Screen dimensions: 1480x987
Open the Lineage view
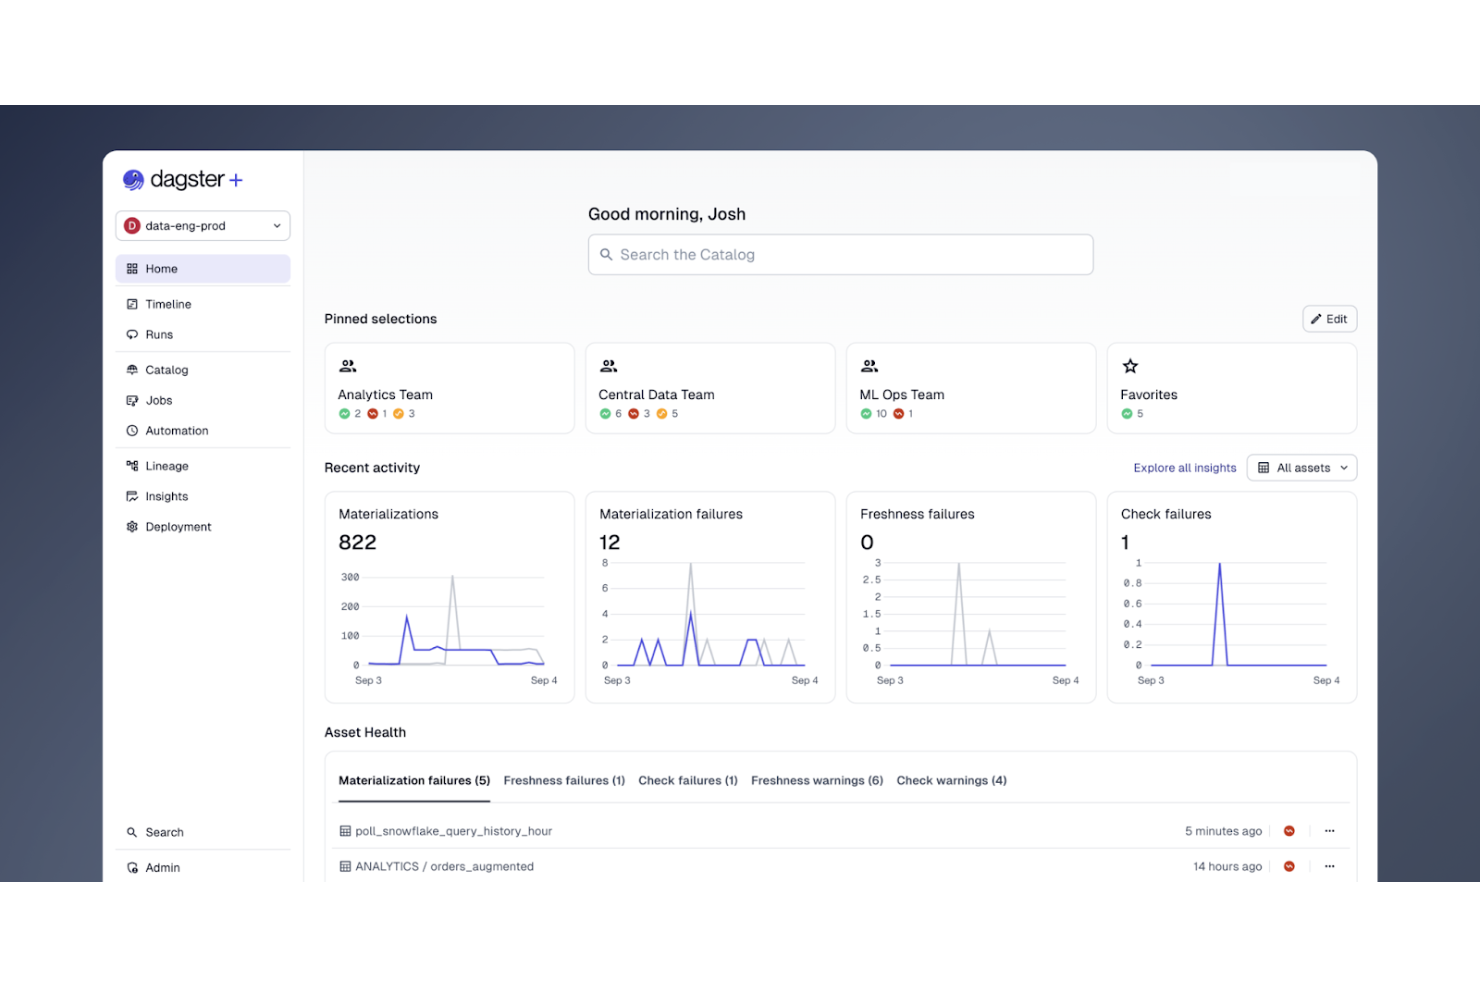[166, 465]
